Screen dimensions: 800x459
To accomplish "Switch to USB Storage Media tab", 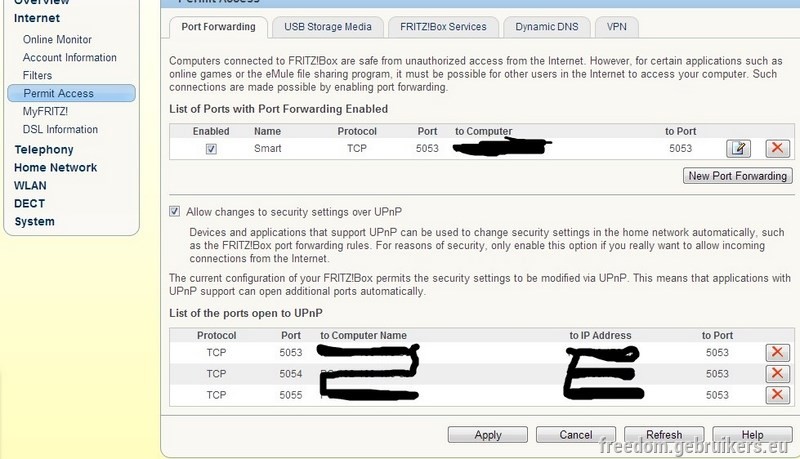I will pos(328,27).
